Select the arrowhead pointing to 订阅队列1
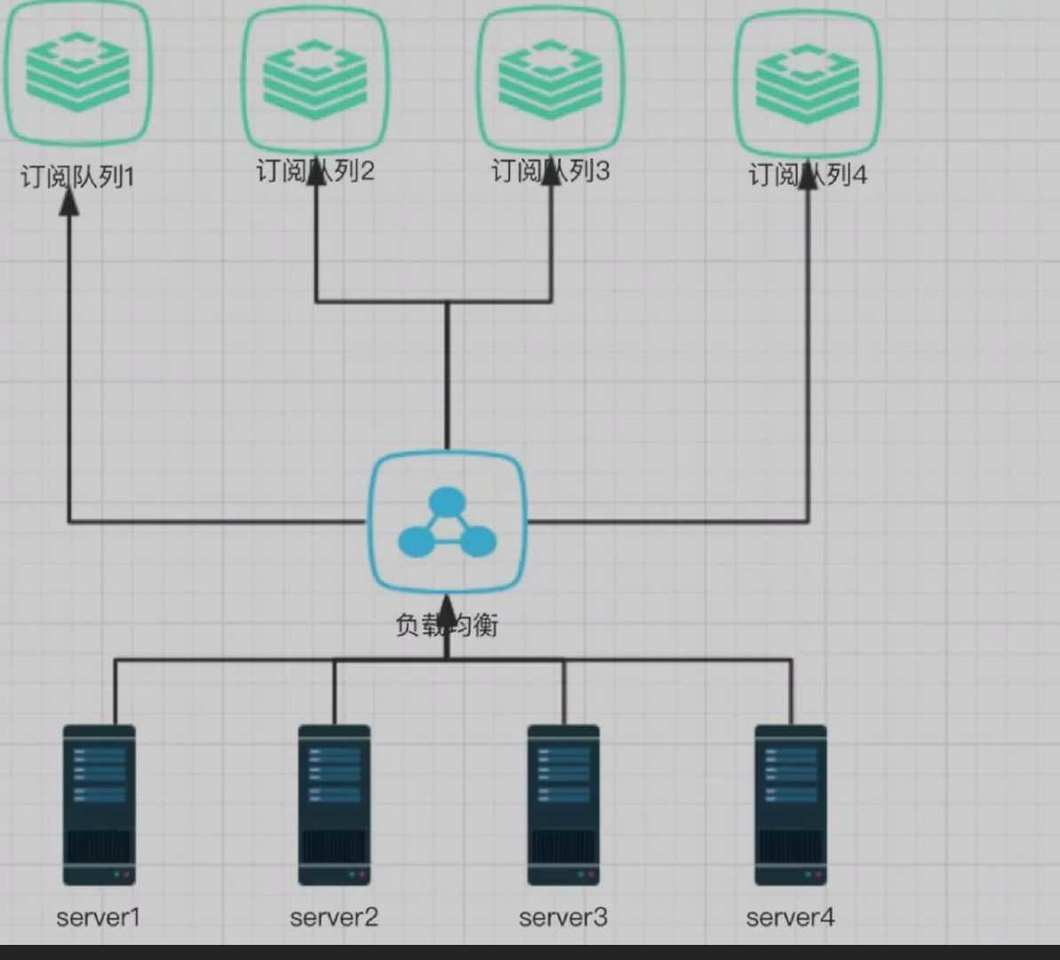This screenshot has height=960, width=1060. click(x=69, y=201)
